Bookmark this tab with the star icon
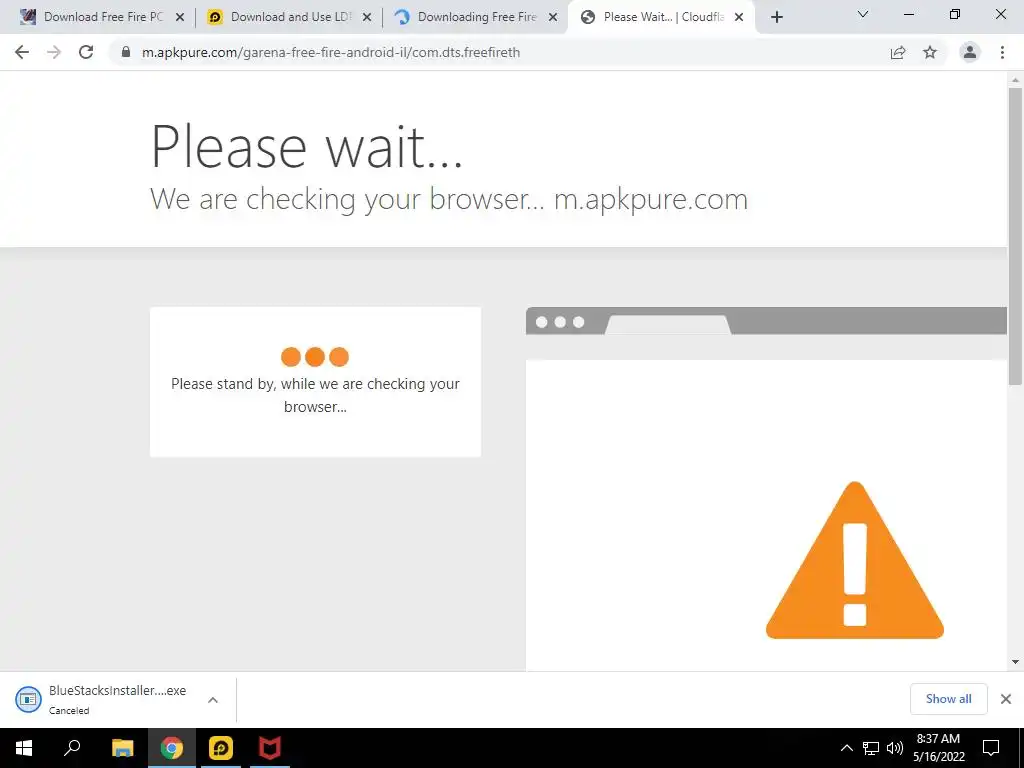Screen dimensions: 1024x768 pos(930,52)
